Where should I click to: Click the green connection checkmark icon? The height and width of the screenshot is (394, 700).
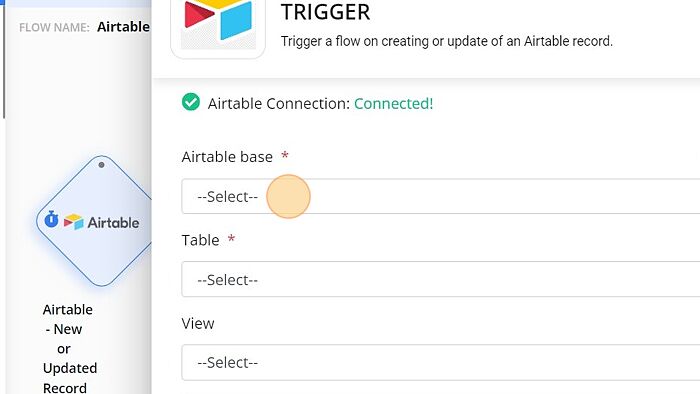tap(191, 102)
